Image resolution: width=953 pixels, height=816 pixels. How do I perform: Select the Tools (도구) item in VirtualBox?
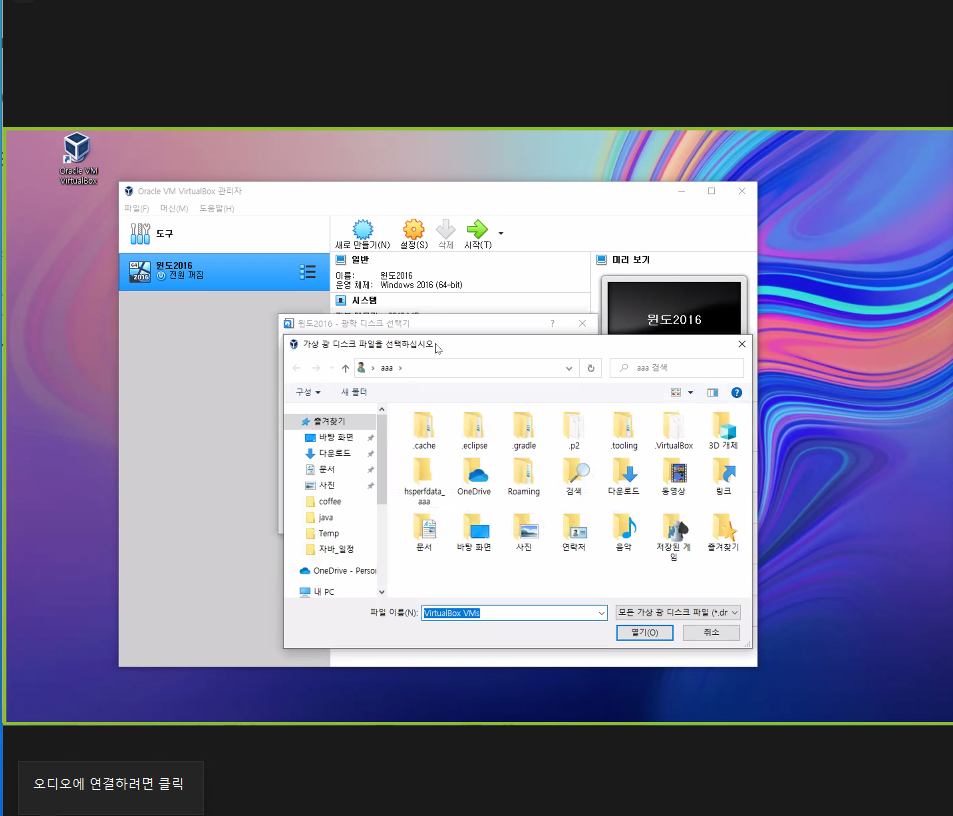(x=224, y=233)
